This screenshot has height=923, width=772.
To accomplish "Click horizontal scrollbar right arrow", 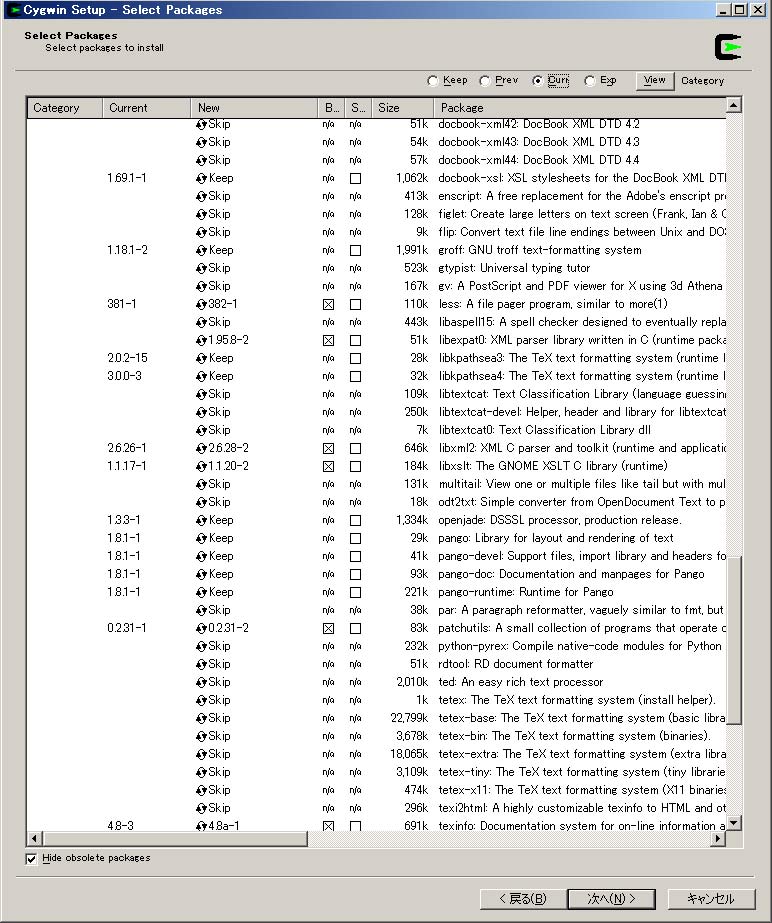I will click(x=718, y=838).
